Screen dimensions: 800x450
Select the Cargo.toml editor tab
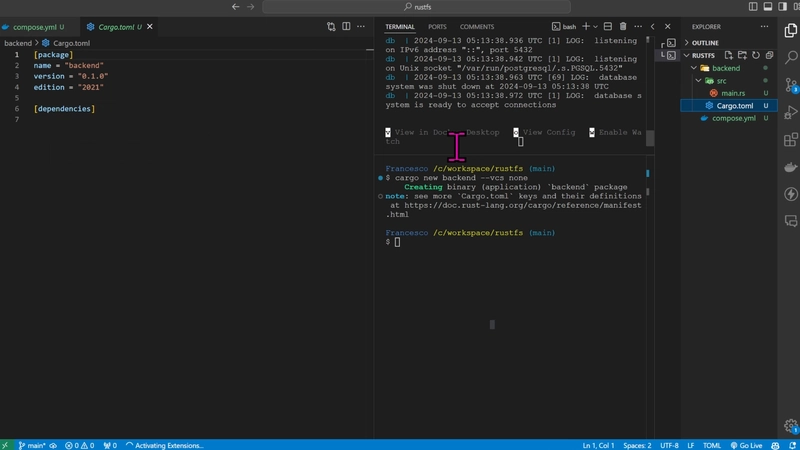pyautogui.click(x=116, y=27)
